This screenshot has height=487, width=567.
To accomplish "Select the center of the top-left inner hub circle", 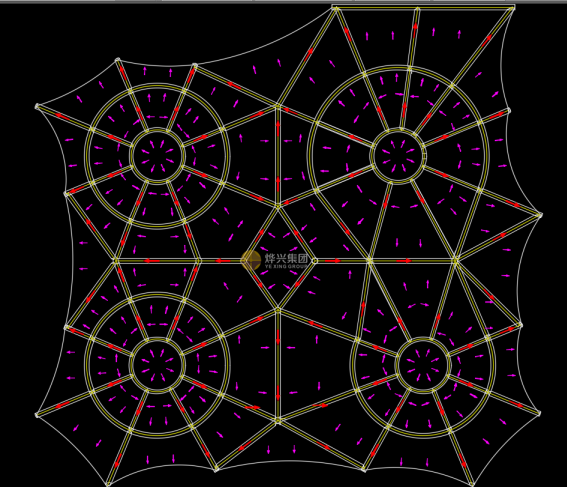I will (x=157, y=156).
